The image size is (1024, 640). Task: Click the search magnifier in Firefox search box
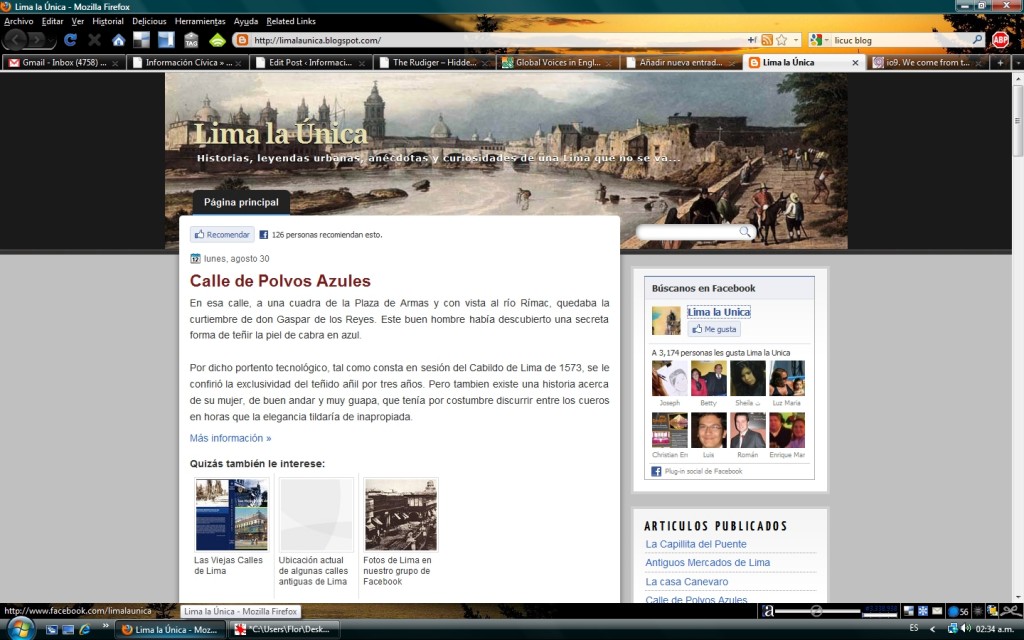click(977, 40)
